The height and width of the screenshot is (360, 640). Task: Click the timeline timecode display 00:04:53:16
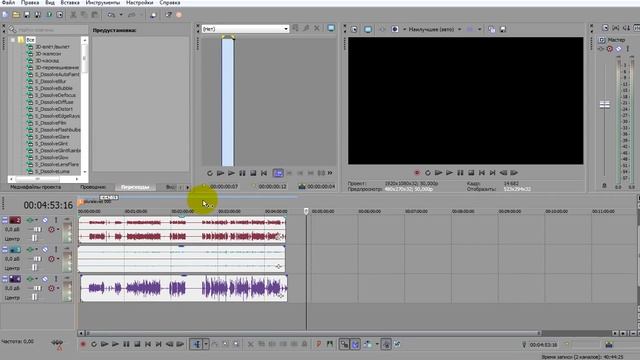click(48, 205)
